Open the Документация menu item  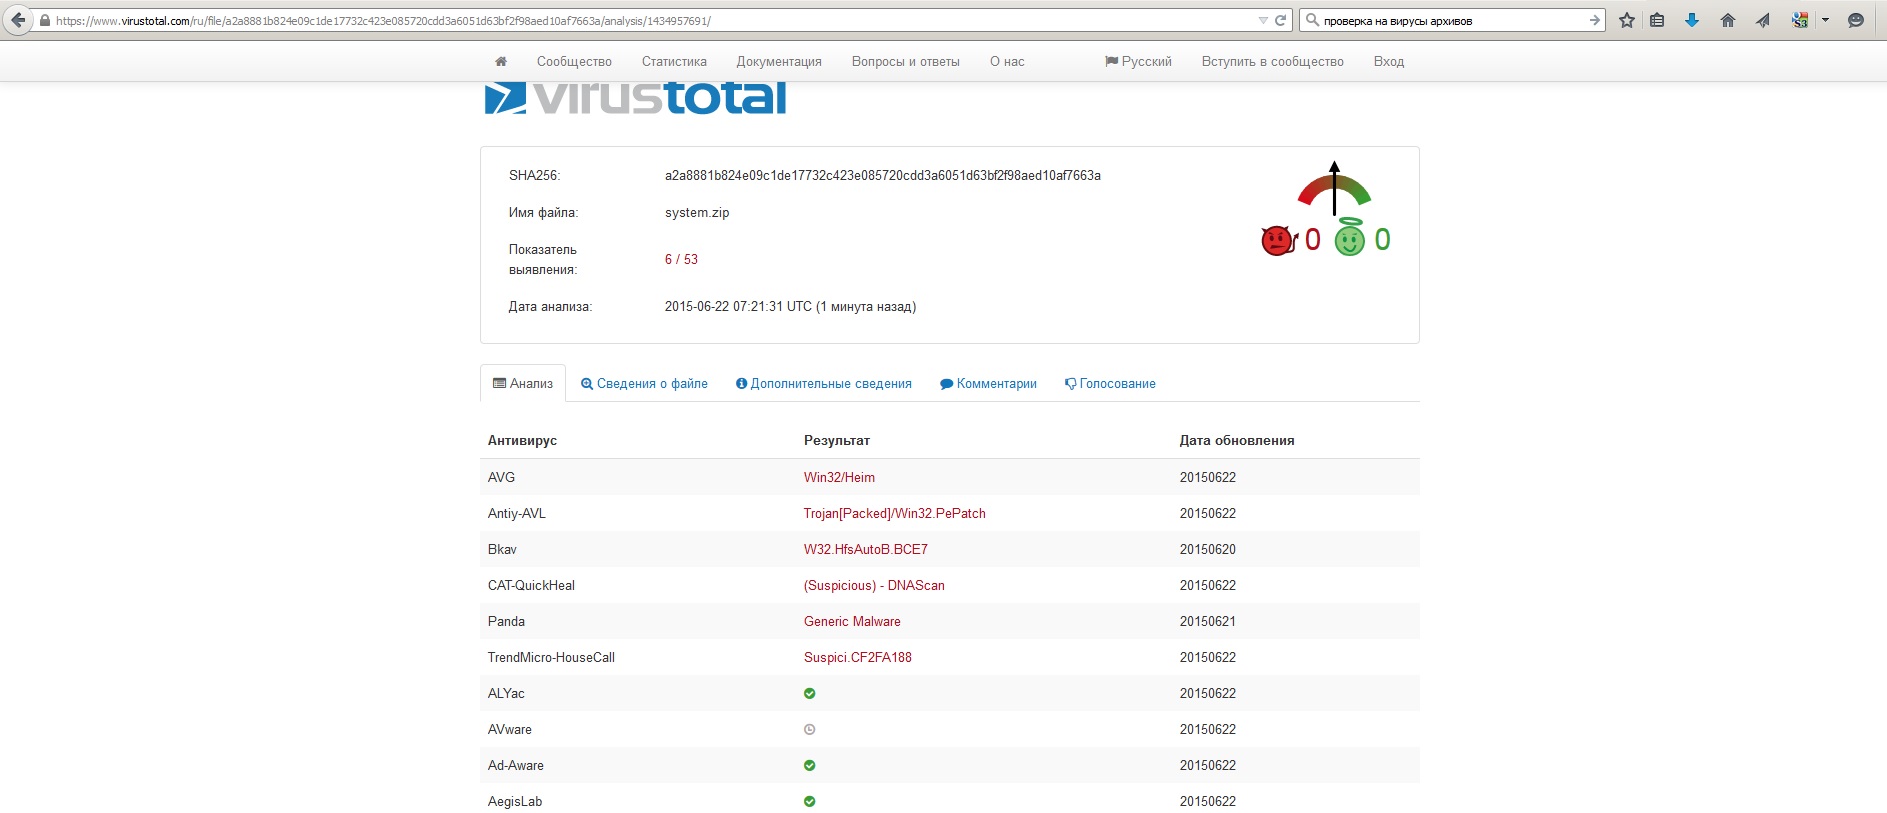(779, 61)
